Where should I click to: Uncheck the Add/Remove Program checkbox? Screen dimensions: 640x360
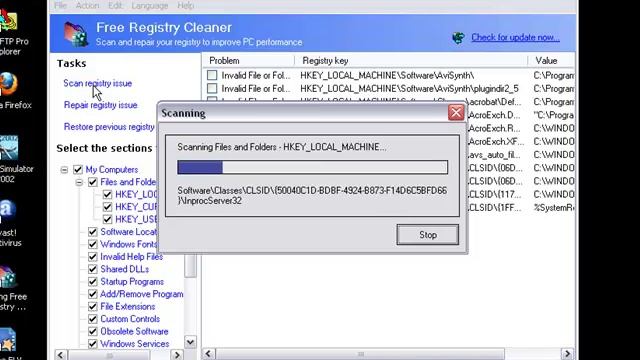click(x=93, y=294)
